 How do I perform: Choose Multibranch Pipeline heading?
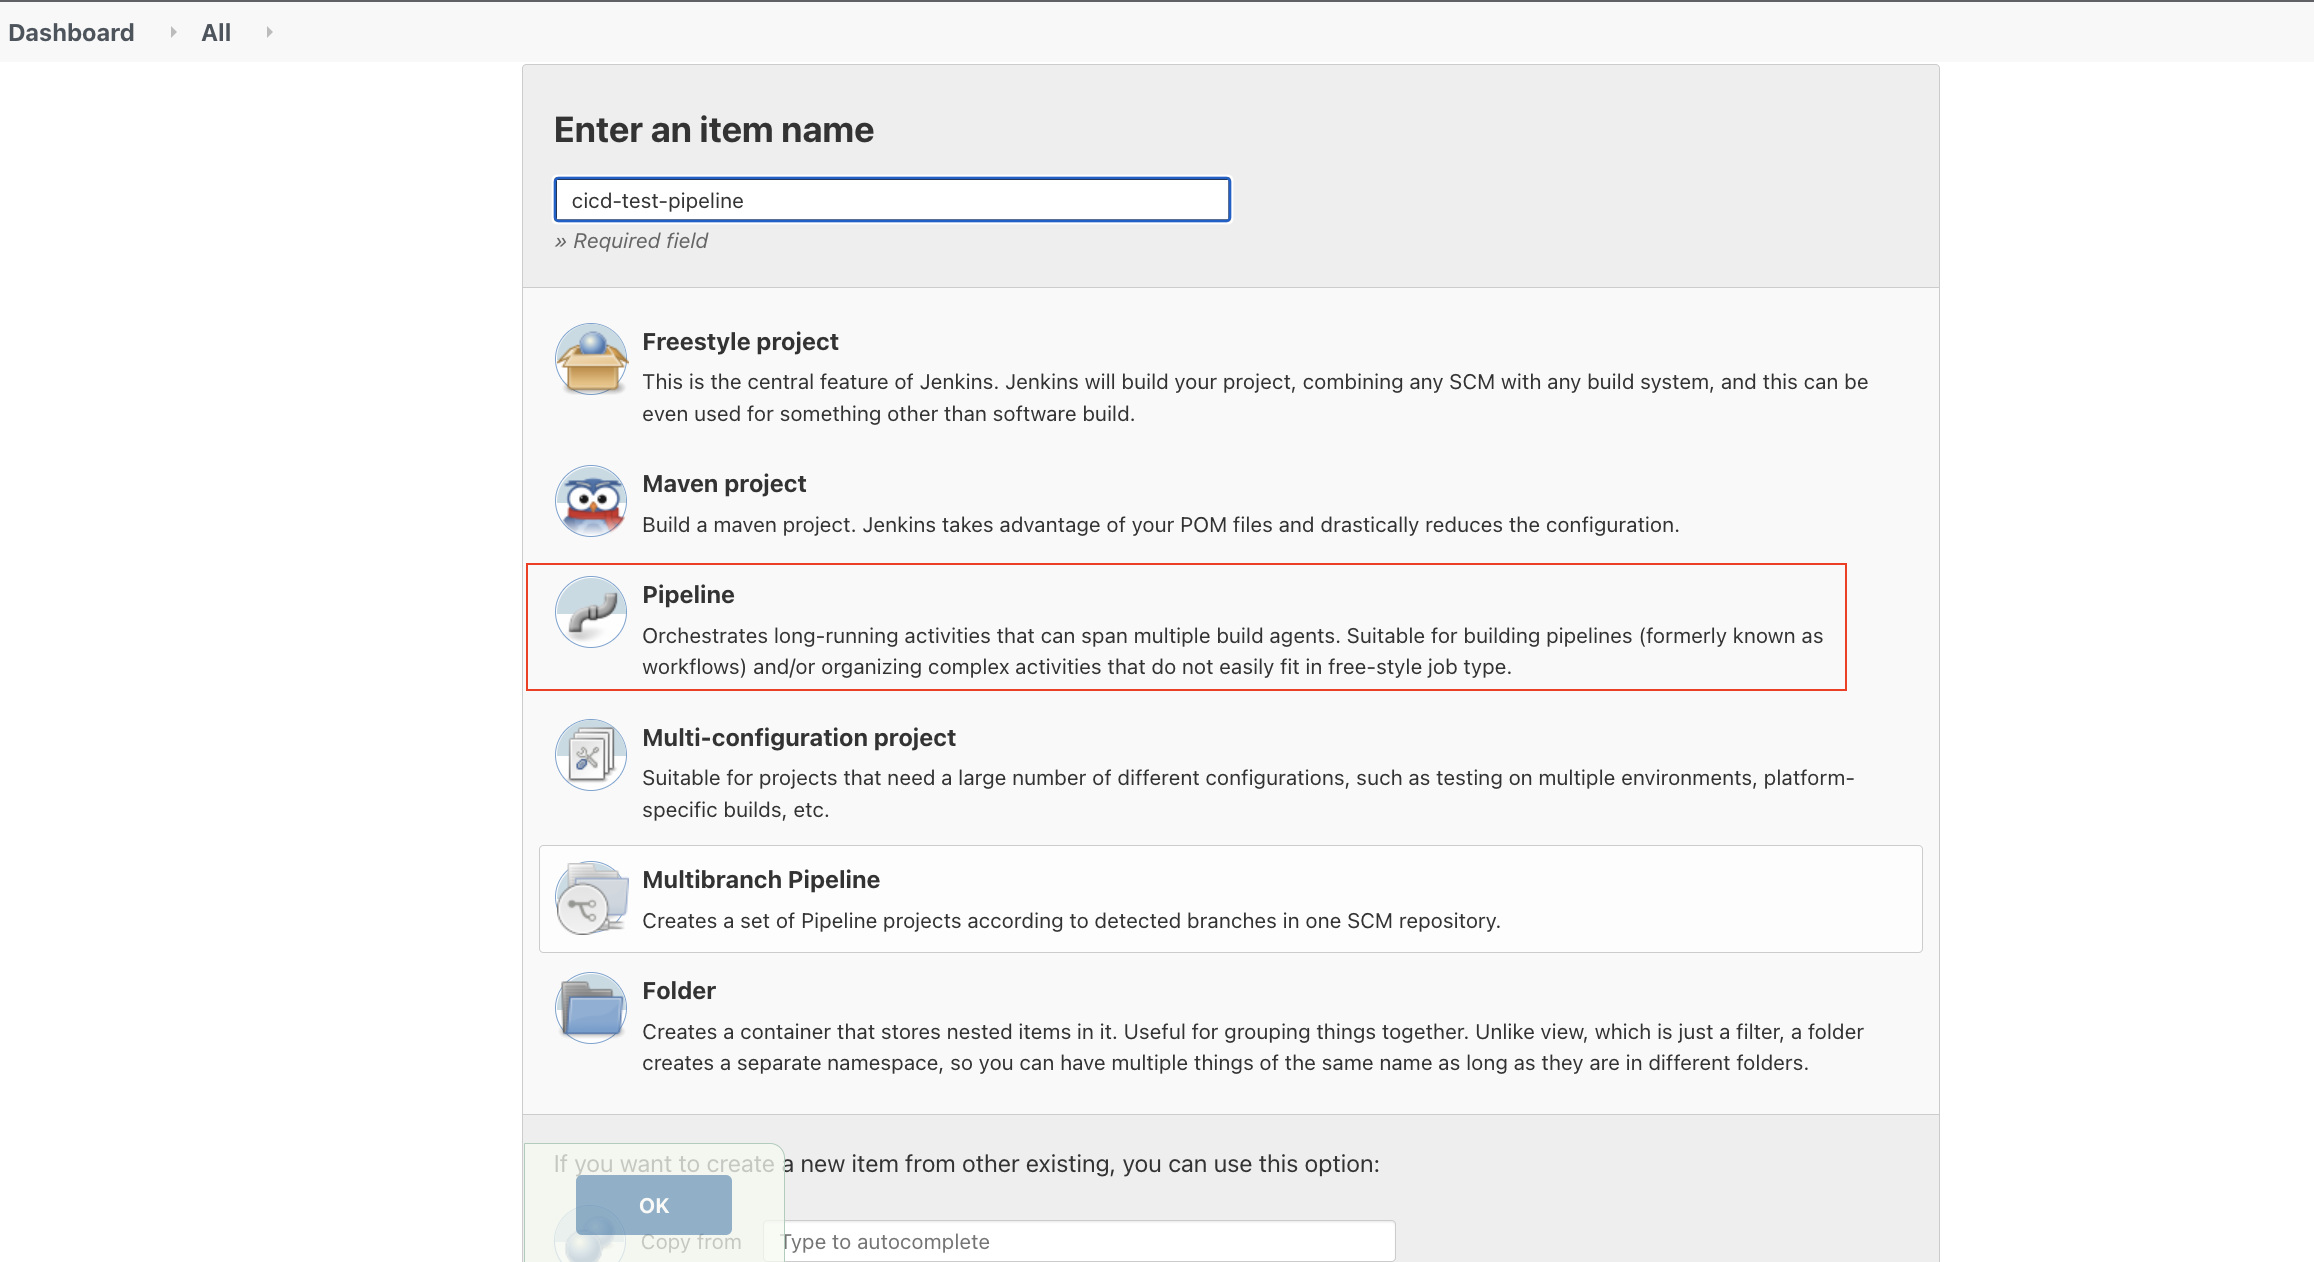coord(760,880)
